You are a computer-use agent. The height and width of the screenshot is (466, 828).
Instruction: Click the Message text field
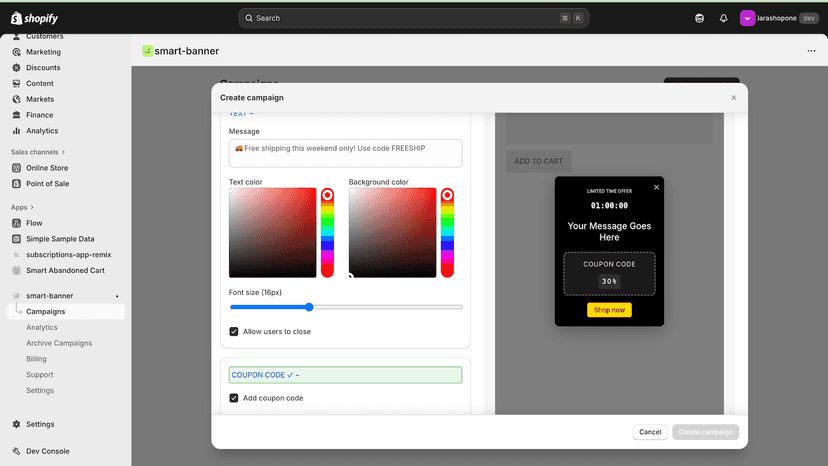coord(345,153)
